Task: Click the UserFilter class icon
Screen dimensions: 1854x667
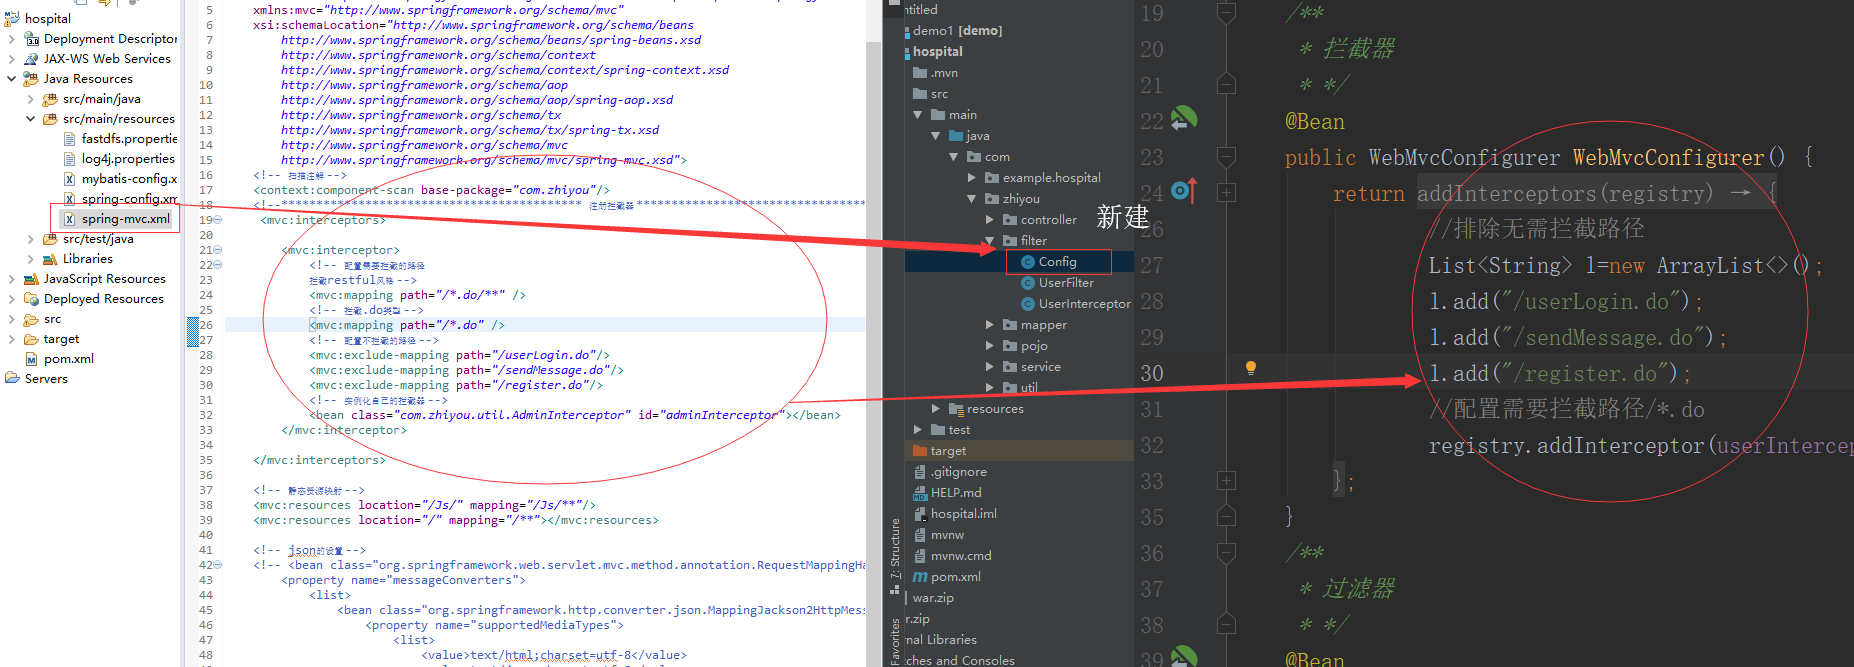Action: [x=1028, y=283]
